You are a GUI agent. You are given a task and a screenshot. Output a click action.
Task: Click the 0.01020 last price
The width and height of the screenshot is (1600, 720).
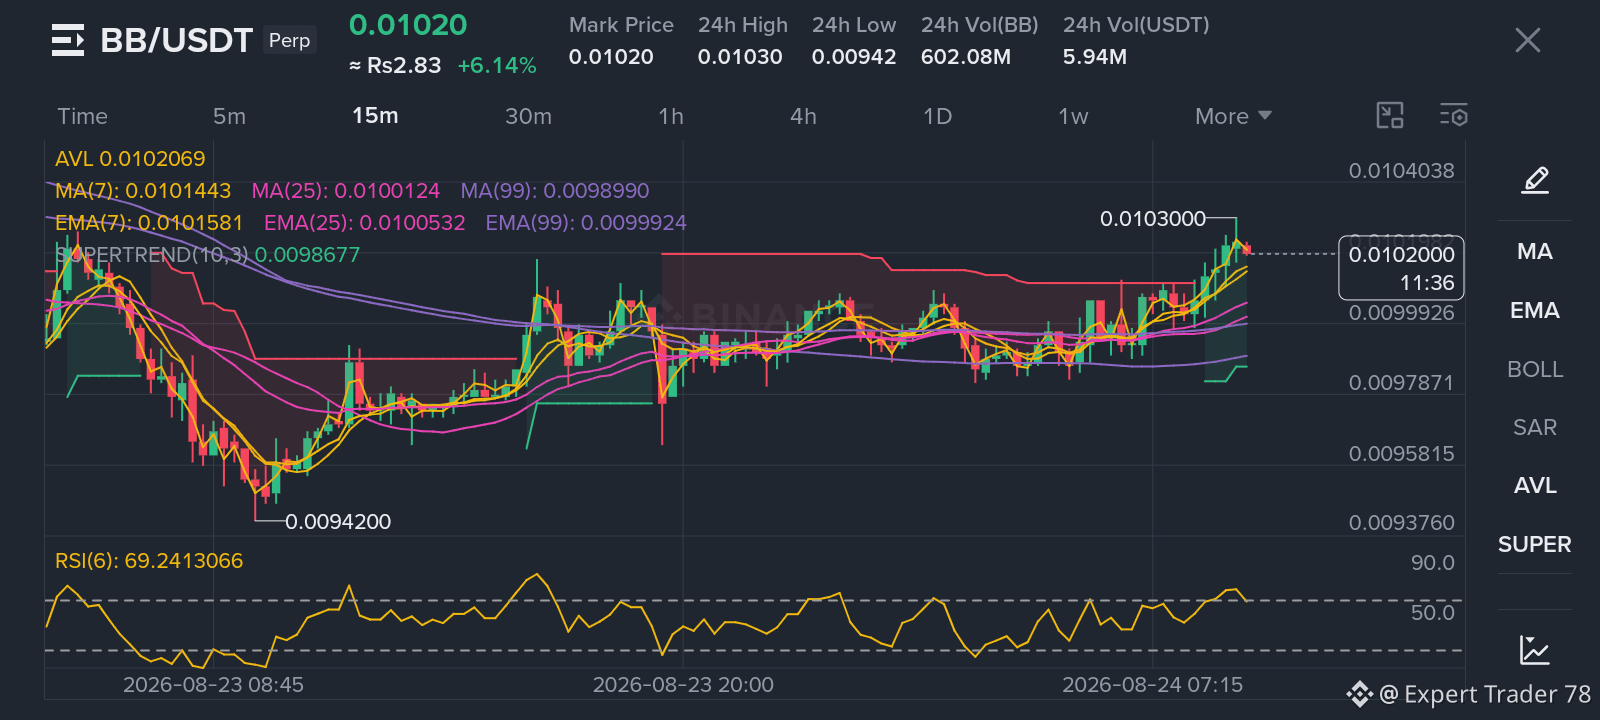point(408,25)
